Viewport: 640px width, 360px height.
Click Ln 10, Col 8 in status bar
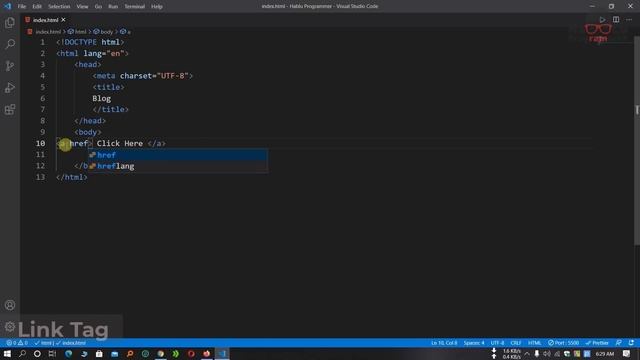tap(444, 343)
